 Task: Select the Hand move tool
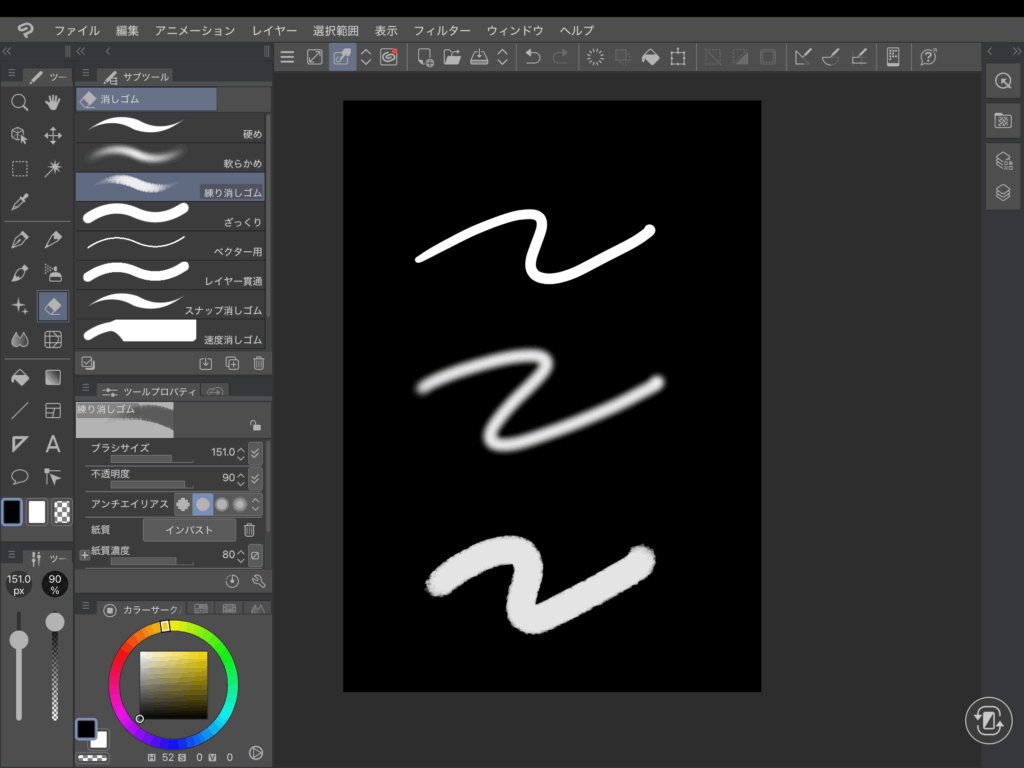tap(53, 102)
